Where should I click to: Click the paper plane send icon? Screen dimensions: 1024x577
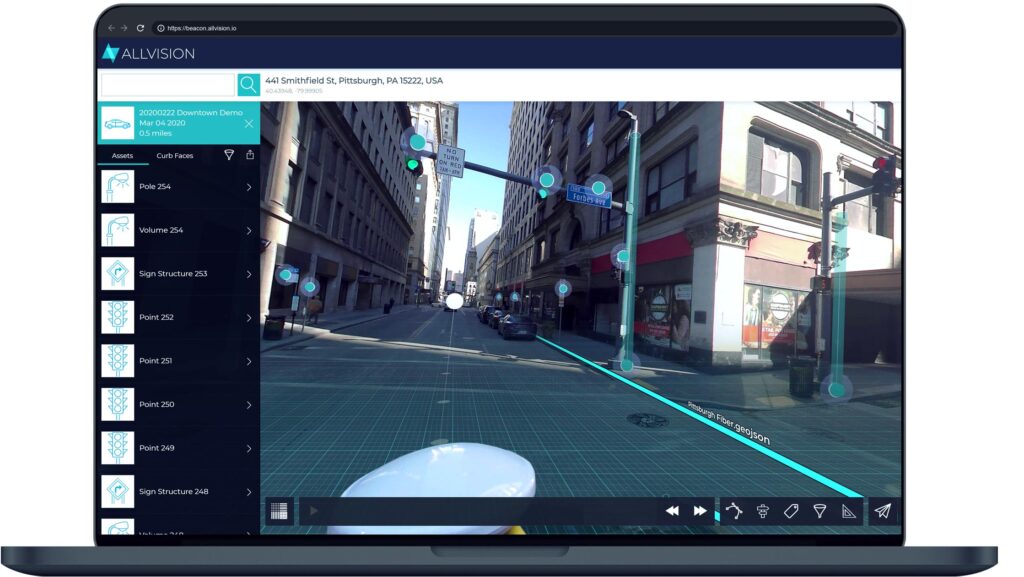[883, 510]
